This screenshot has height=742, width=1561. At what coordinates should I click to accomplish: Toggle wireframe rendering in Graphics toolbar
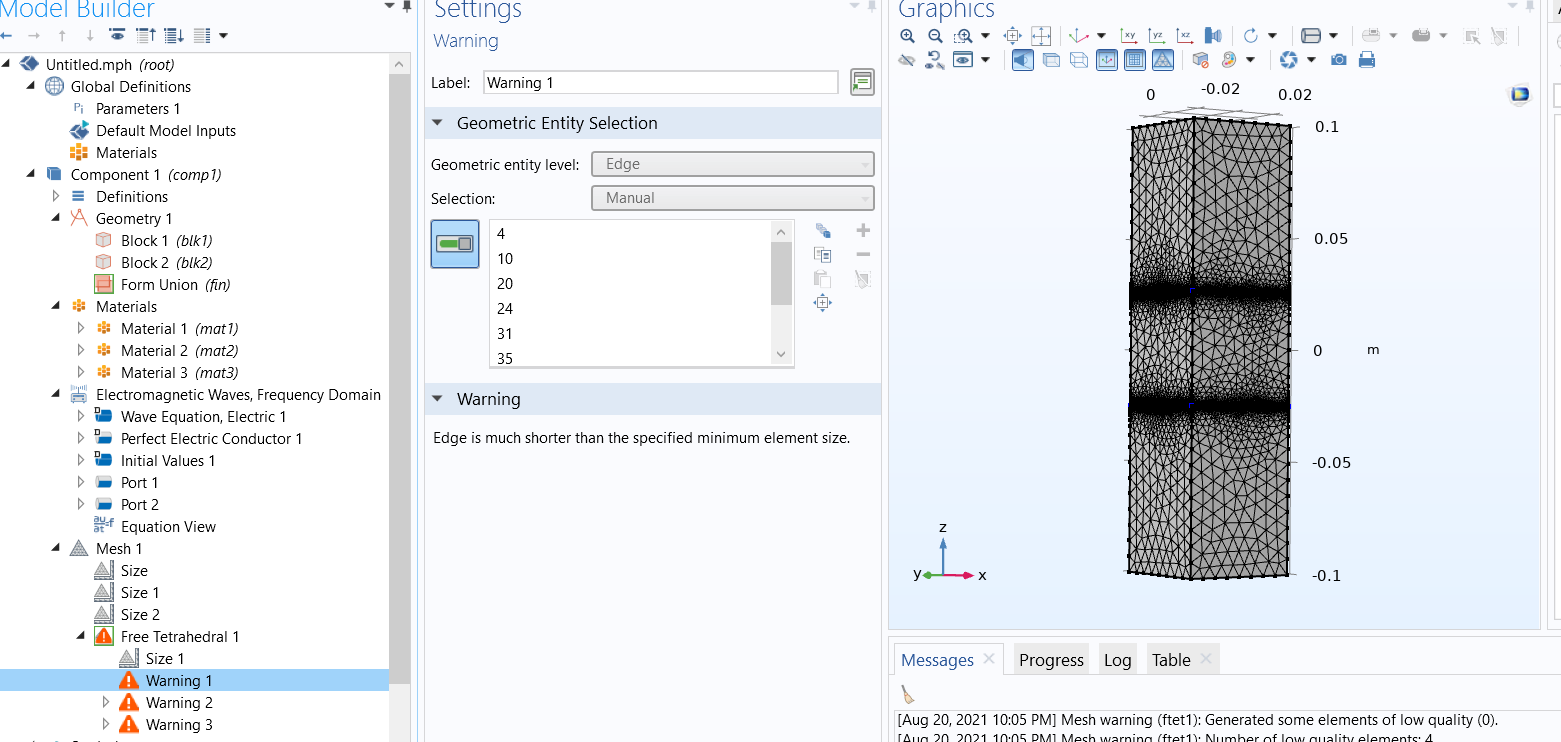(1079, 60)
